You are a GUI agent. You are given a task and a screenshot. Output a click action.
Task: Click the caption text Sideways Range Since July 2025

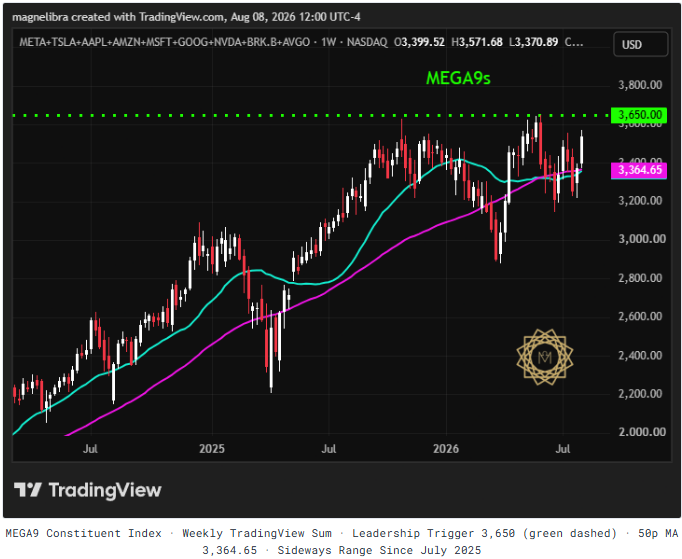(379, 550)
